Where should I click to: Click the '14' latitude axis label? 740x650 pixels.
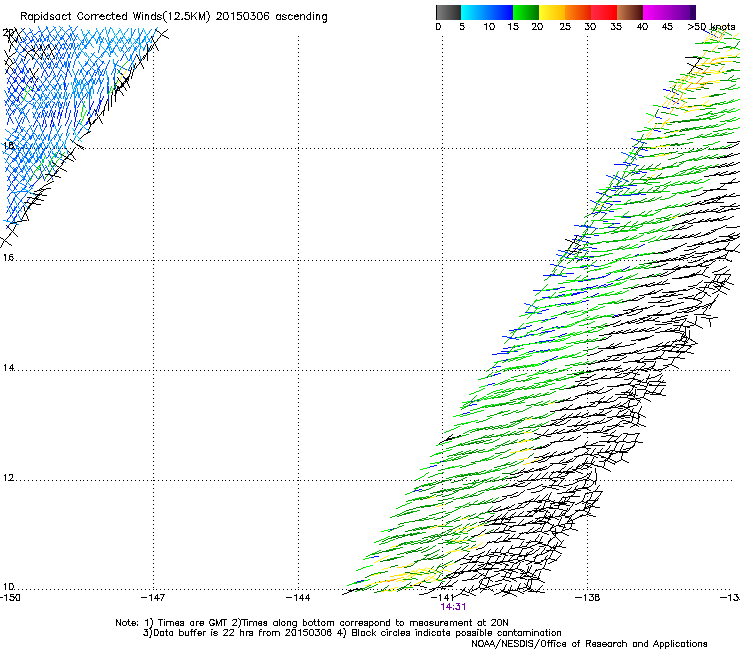point(8,368)
